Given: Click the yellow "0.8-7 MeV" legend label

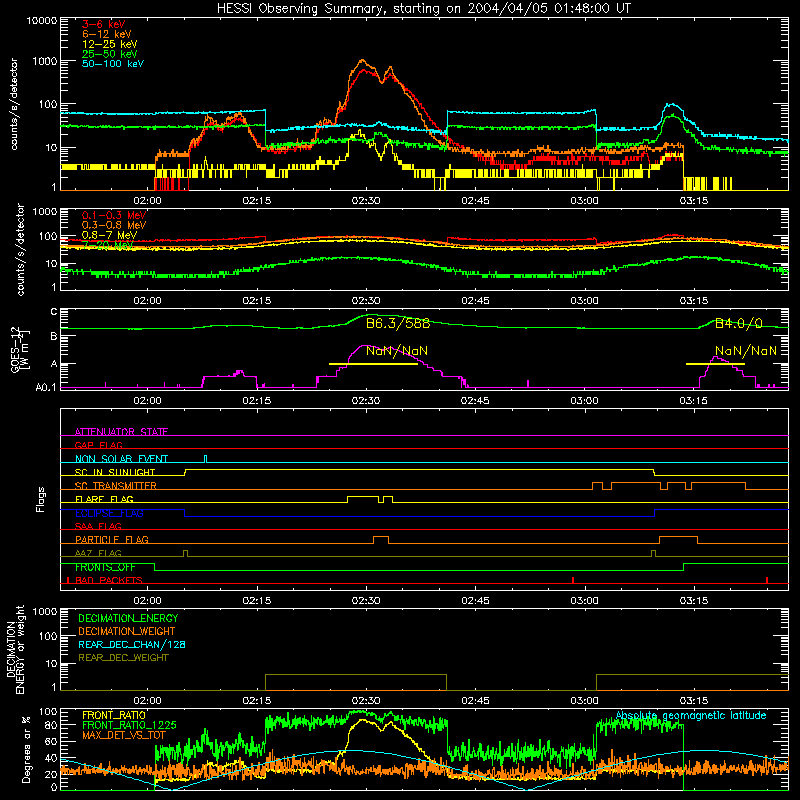Looking at the screenshot, I should [x=110, y=235].
